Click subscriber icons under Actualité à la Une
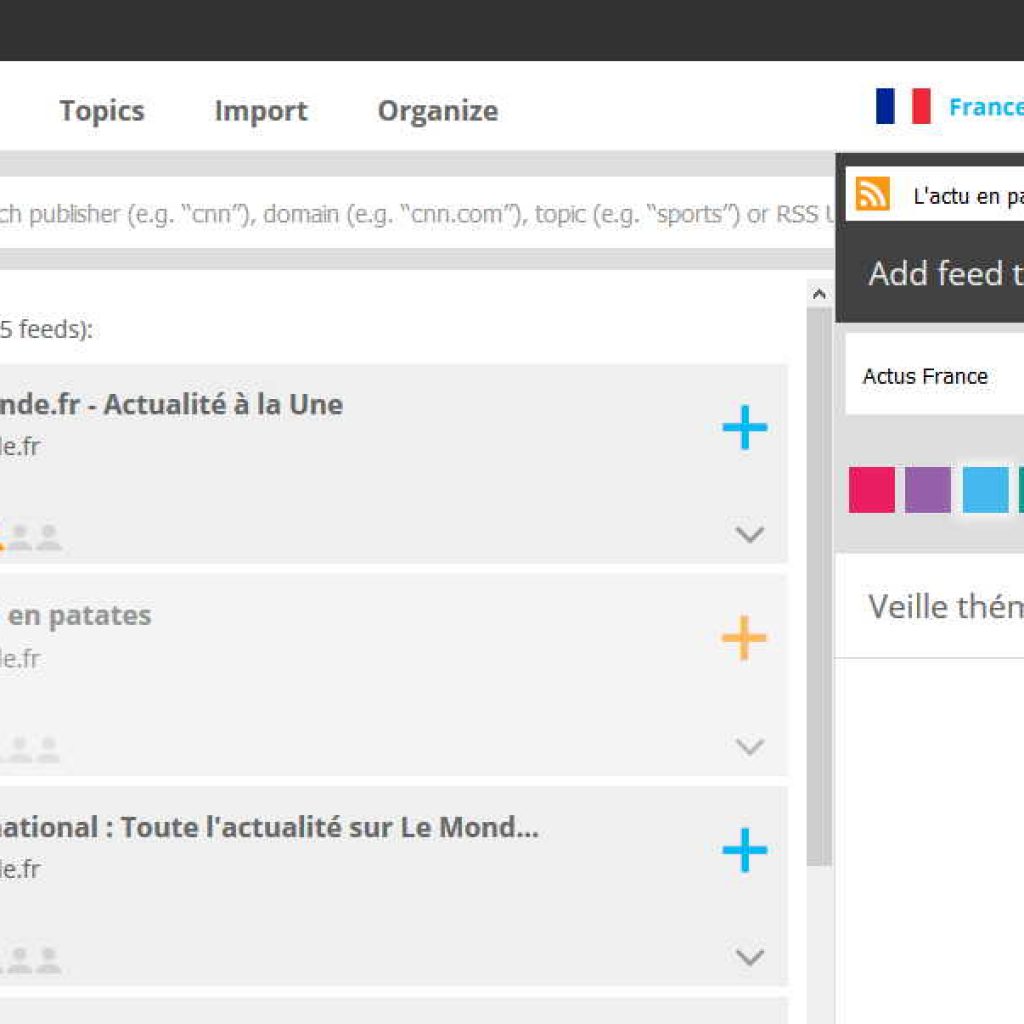This screenshot has width=1024, height=1024. (31, 538)
